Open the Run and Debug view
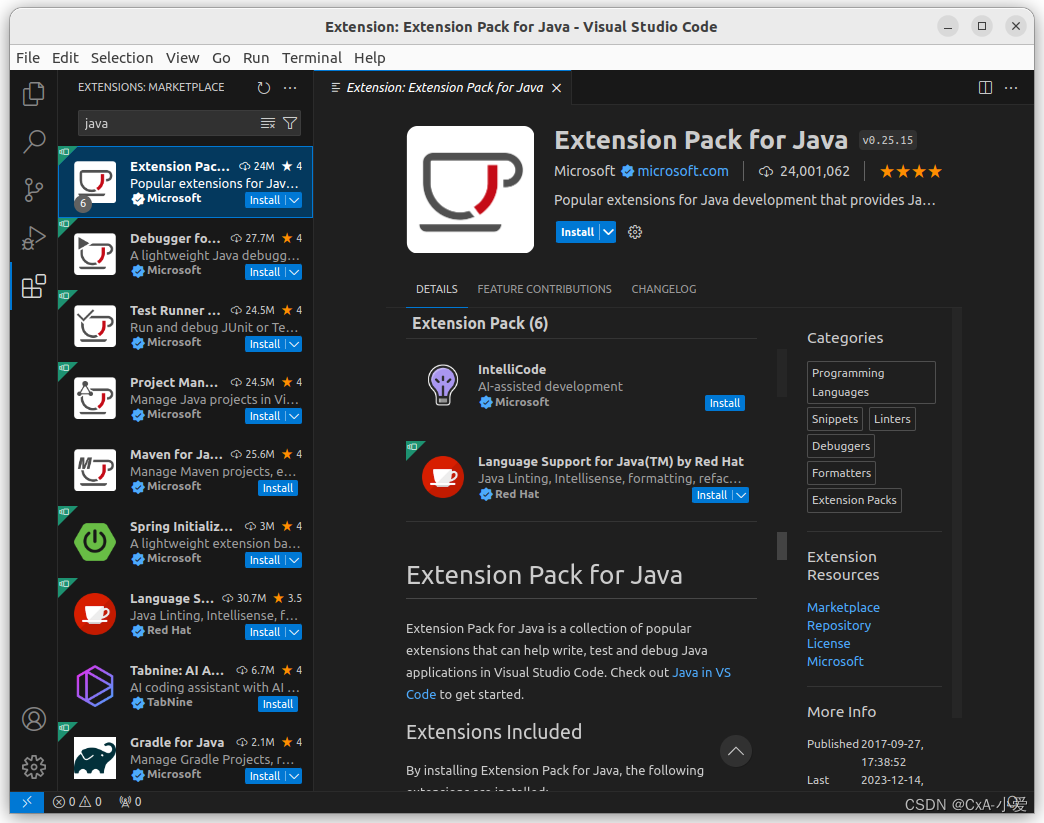 click(33, 238)
